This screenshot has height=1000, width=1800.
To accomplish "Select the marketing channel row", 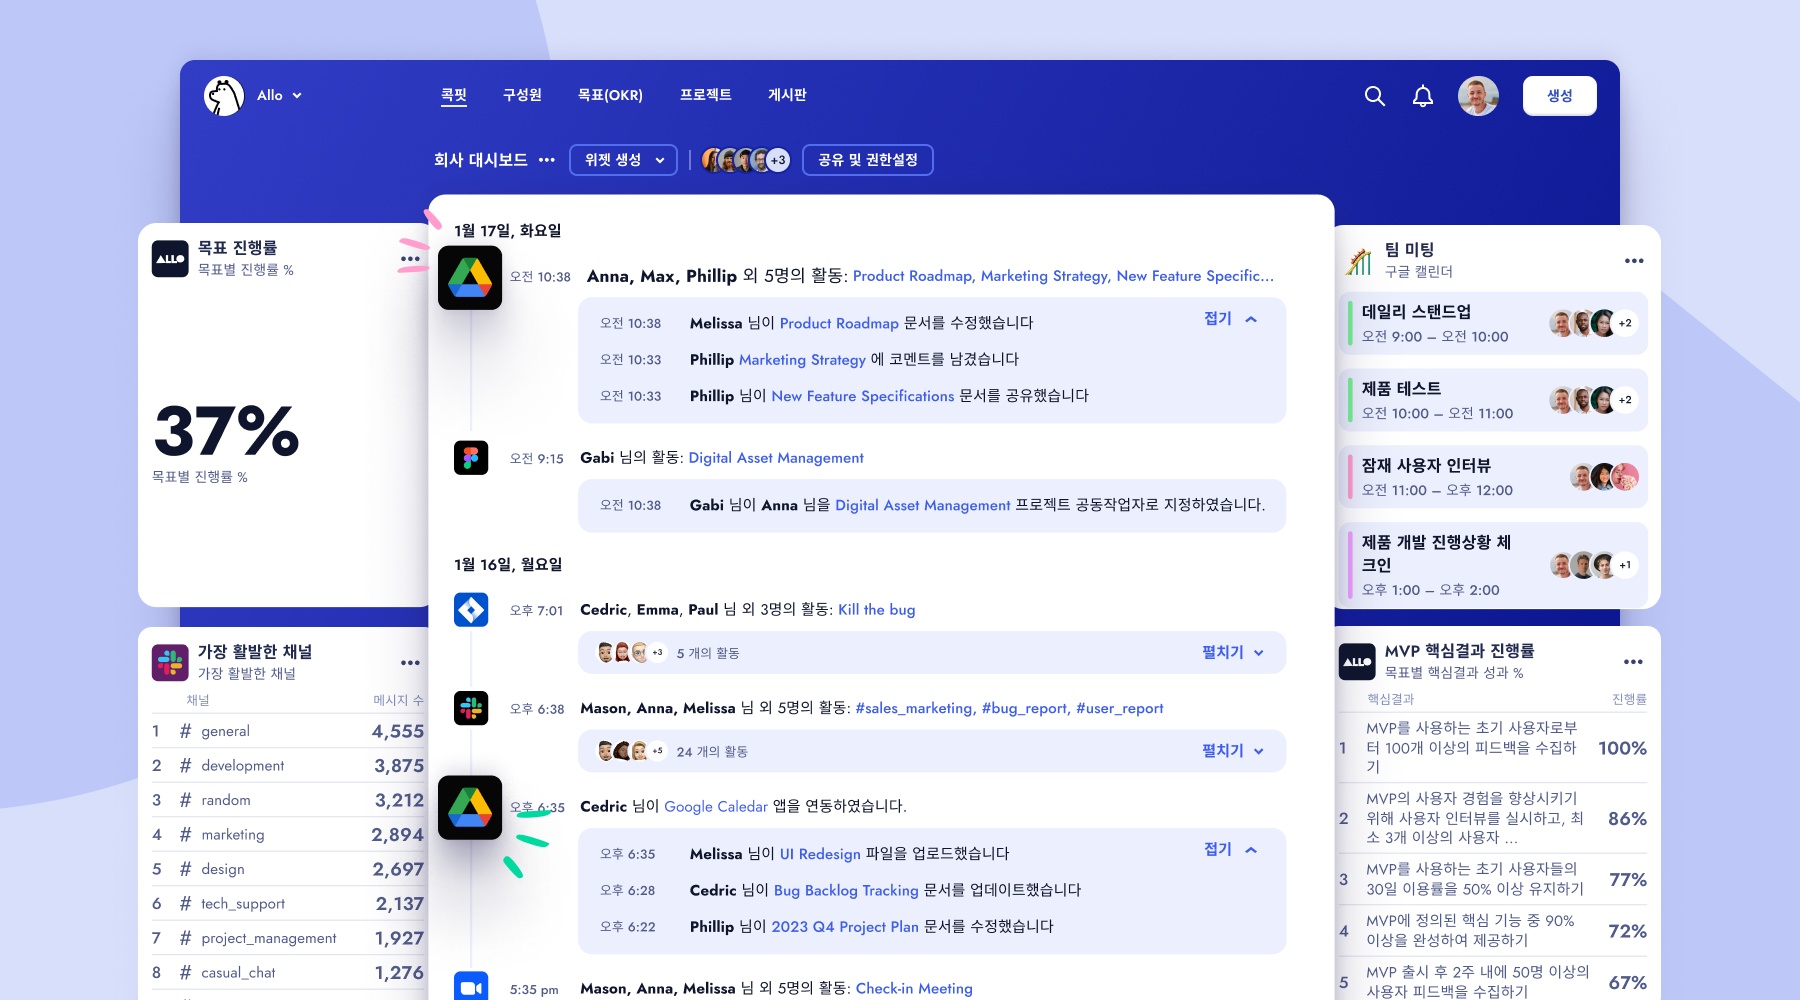I will (x=288, y=835).
